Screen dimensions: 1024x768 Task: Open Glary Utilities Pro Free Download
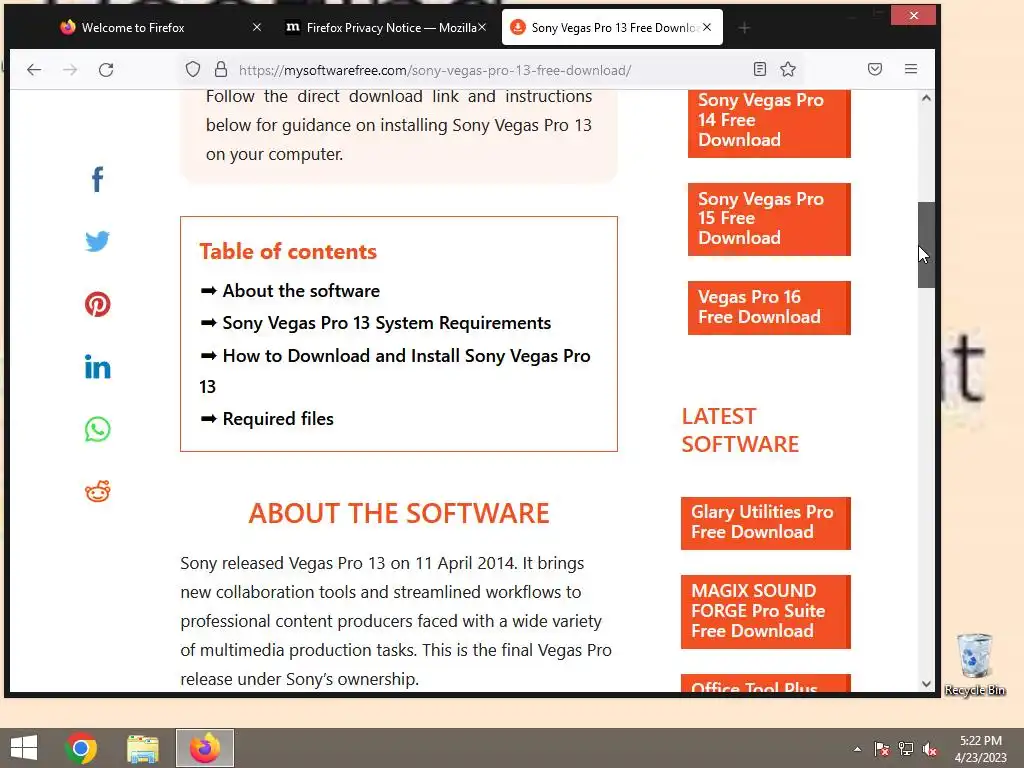point(765,523)
